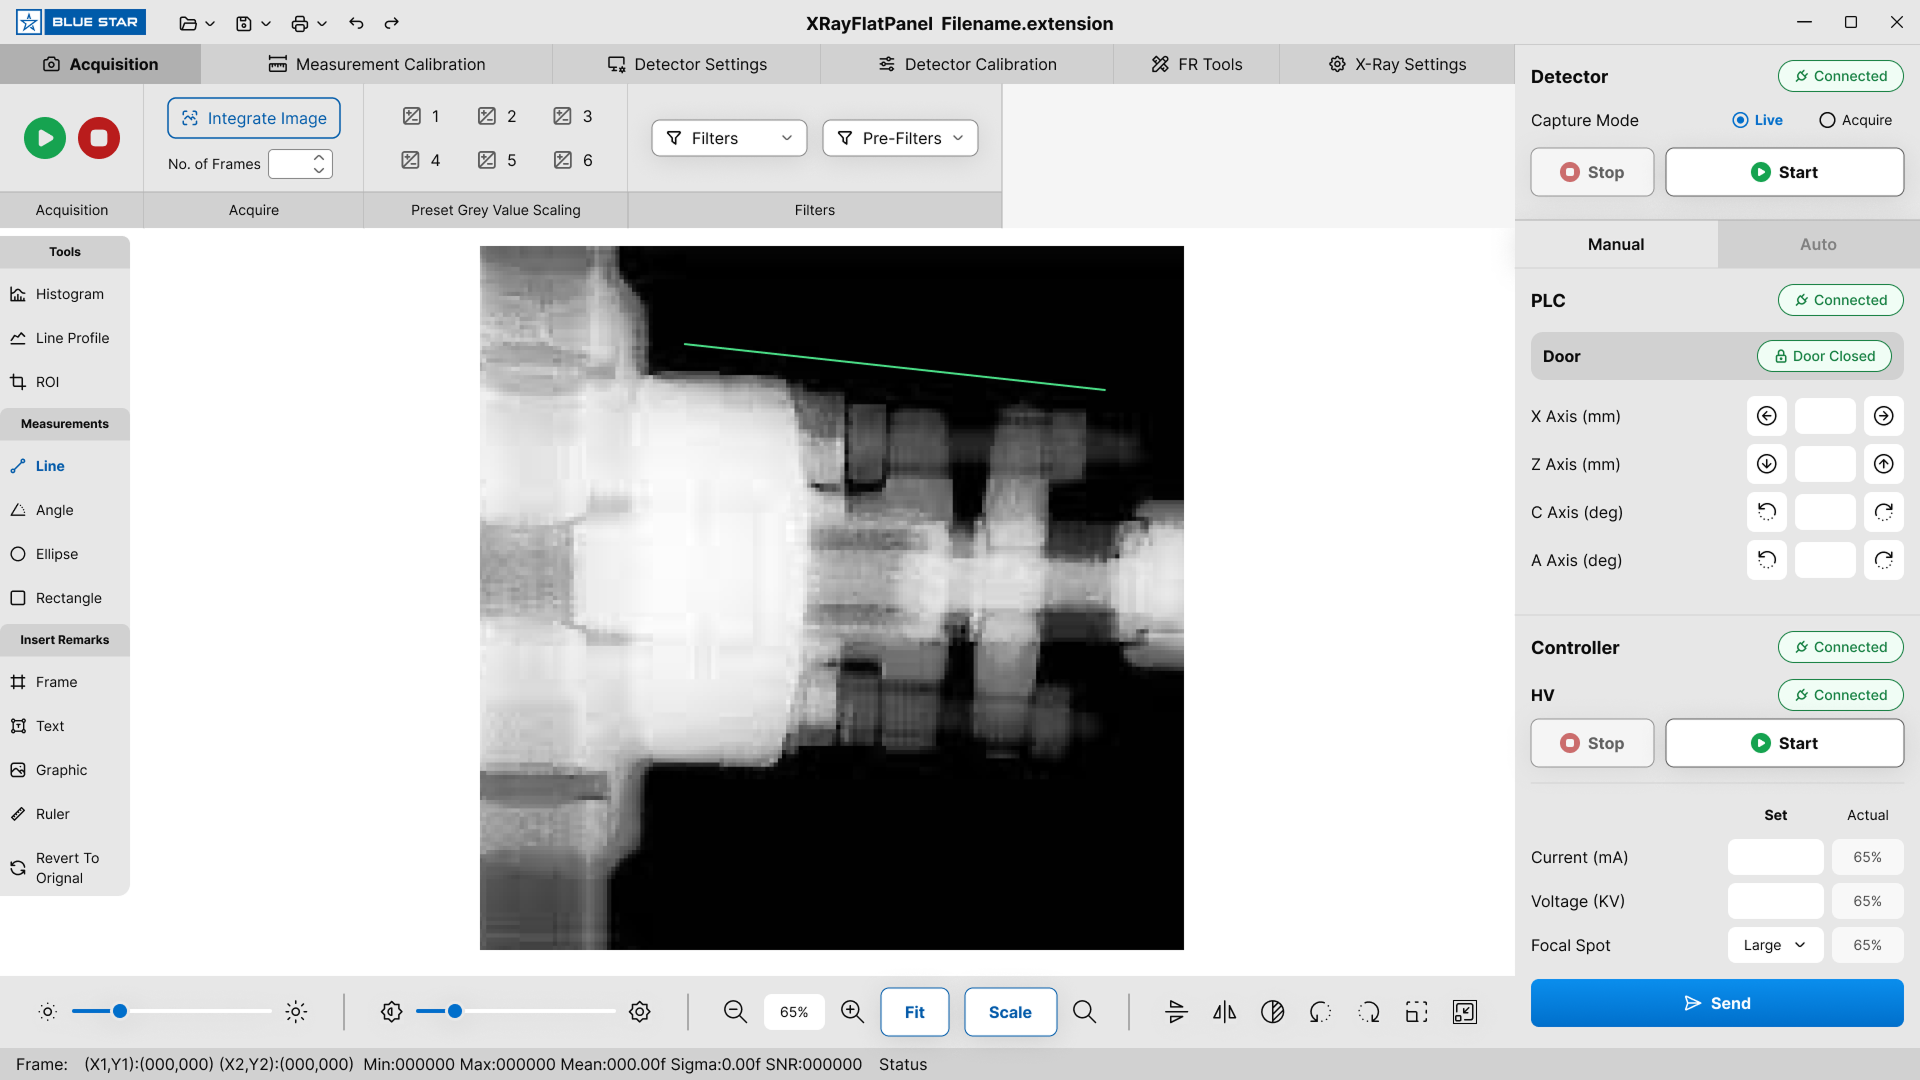This screenshot has width=1920, height=1080.
Task: Select preset grey value scaling 3
Action: 573,116
